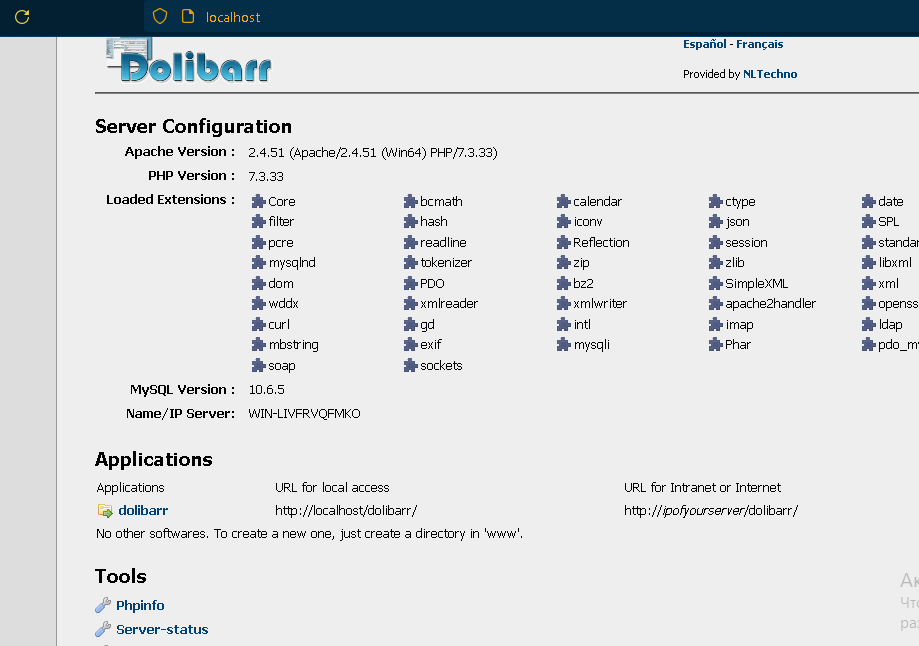Click the puzzle icon next to SimpleXML

click(x=715, y=284)
